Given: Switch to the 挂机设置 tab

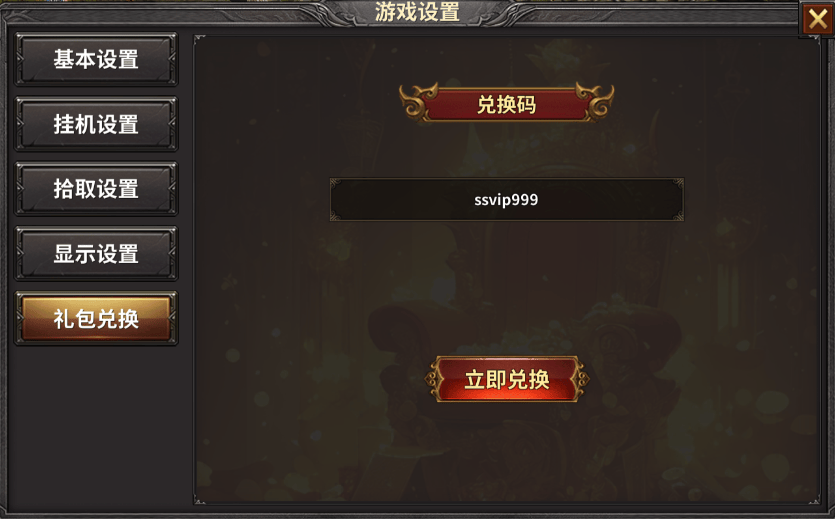Looking at the screenshot, I should 96,124.
